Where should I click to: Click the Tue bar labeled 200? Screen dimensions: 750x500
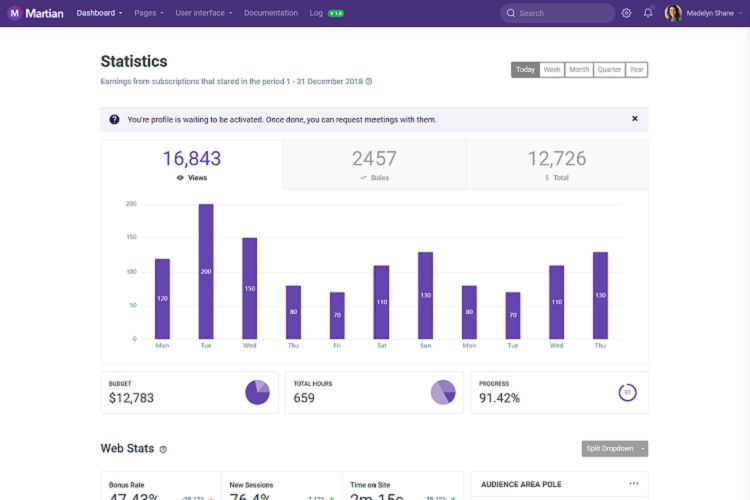click(206, 271)
